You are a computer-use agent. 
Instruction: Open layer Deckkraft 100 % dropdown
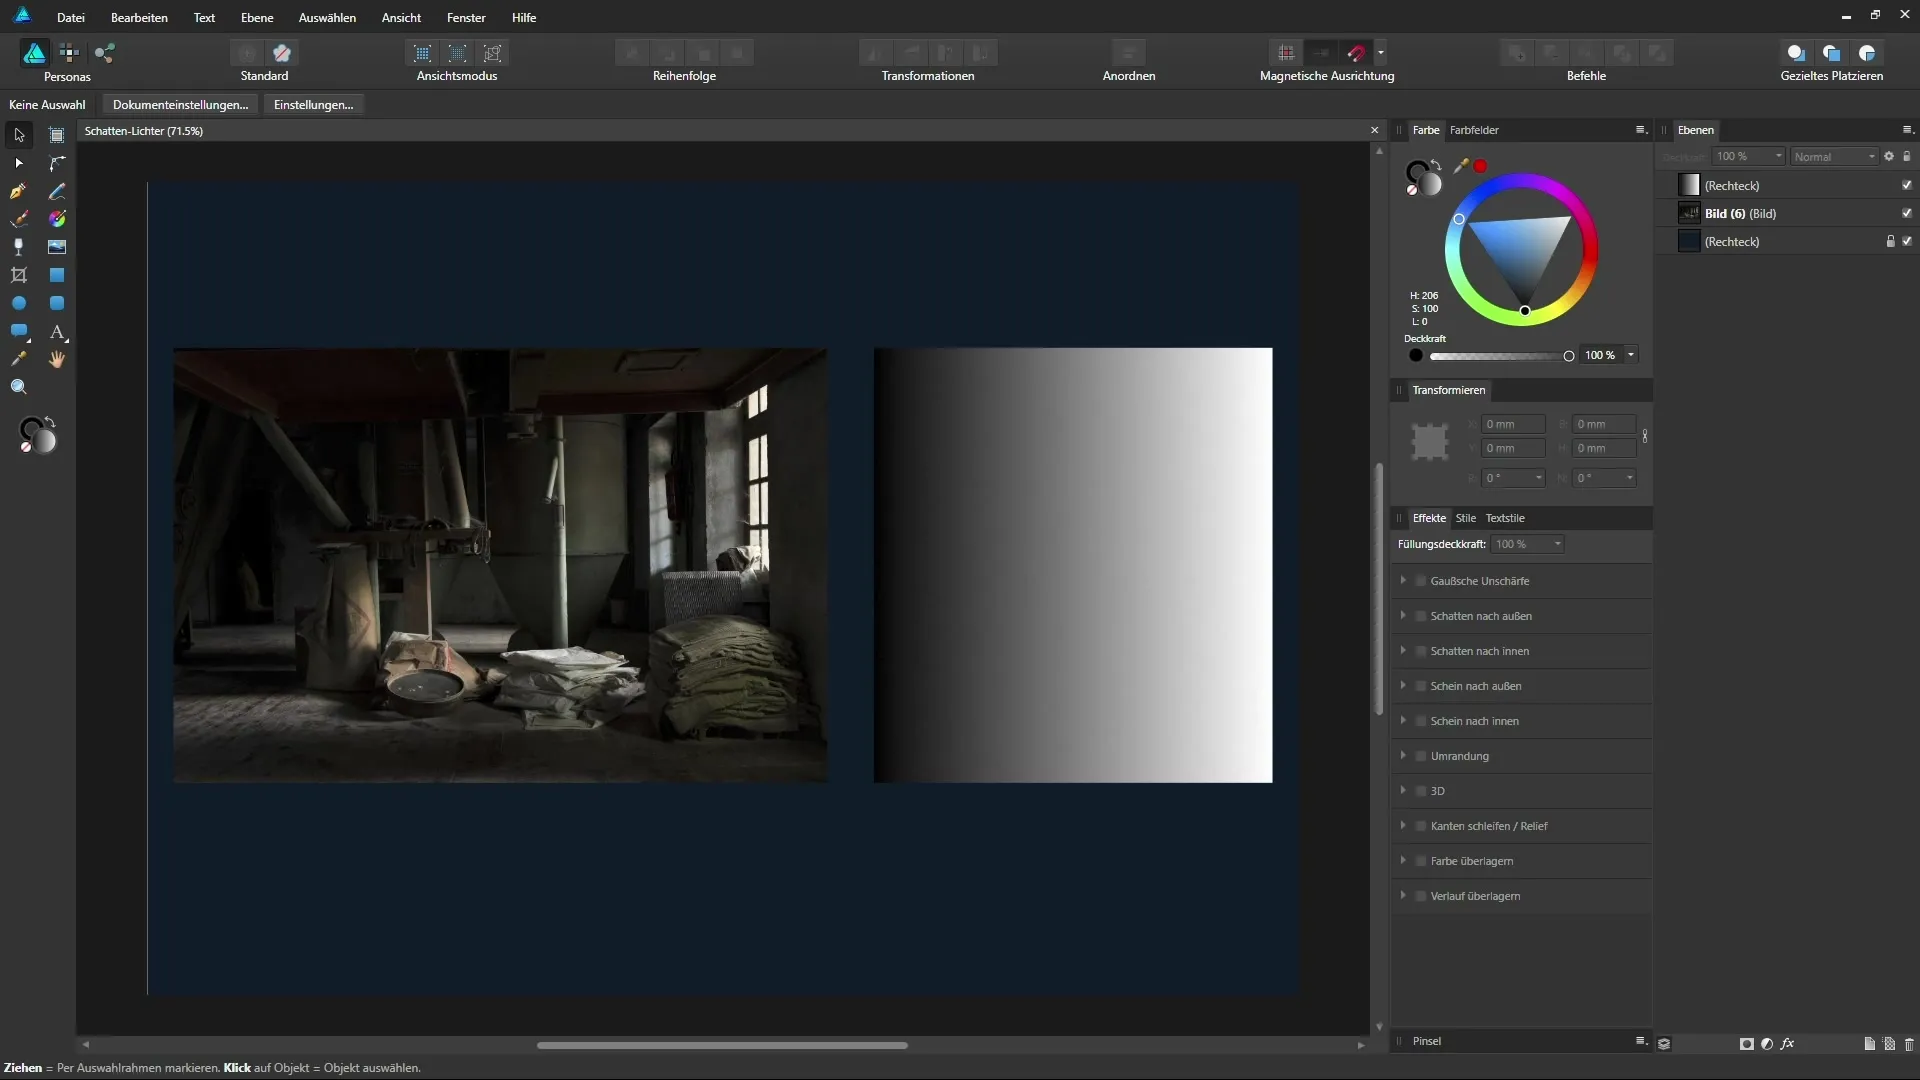1748,157
